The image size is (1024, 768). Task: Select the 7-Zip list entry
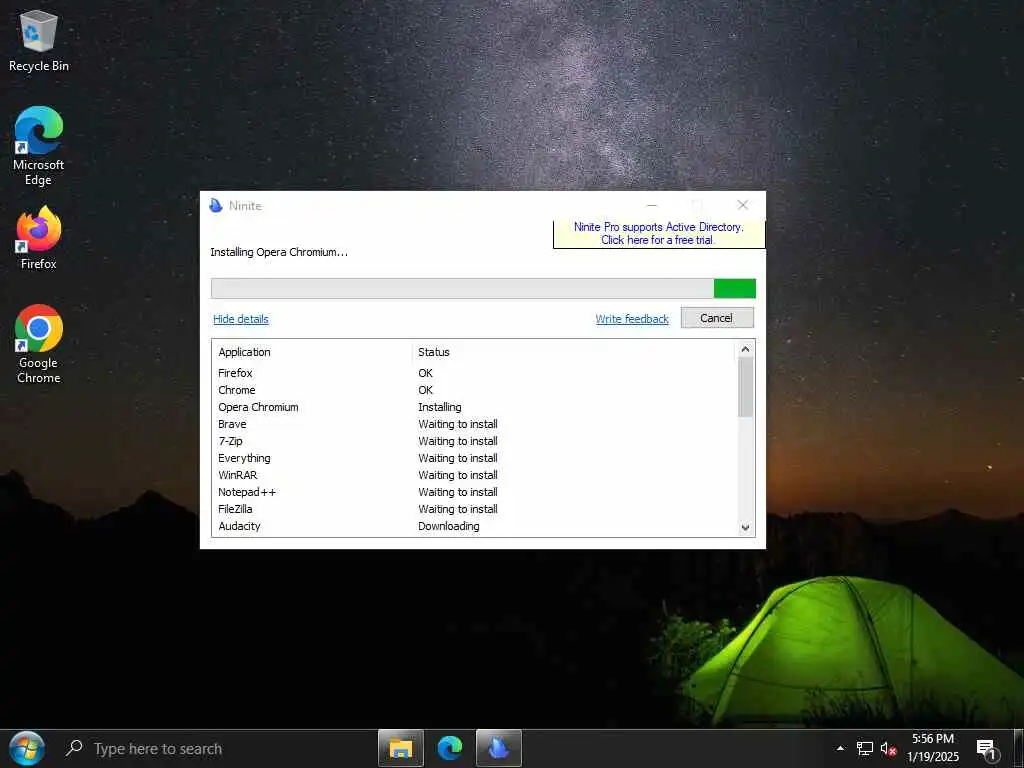(x=475, y=441)
